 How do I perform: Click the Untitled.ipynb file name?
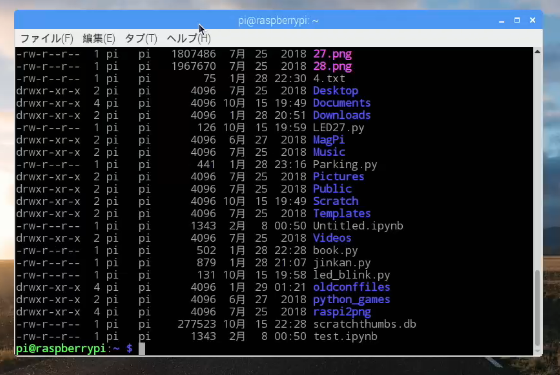[x=358, y=226]
